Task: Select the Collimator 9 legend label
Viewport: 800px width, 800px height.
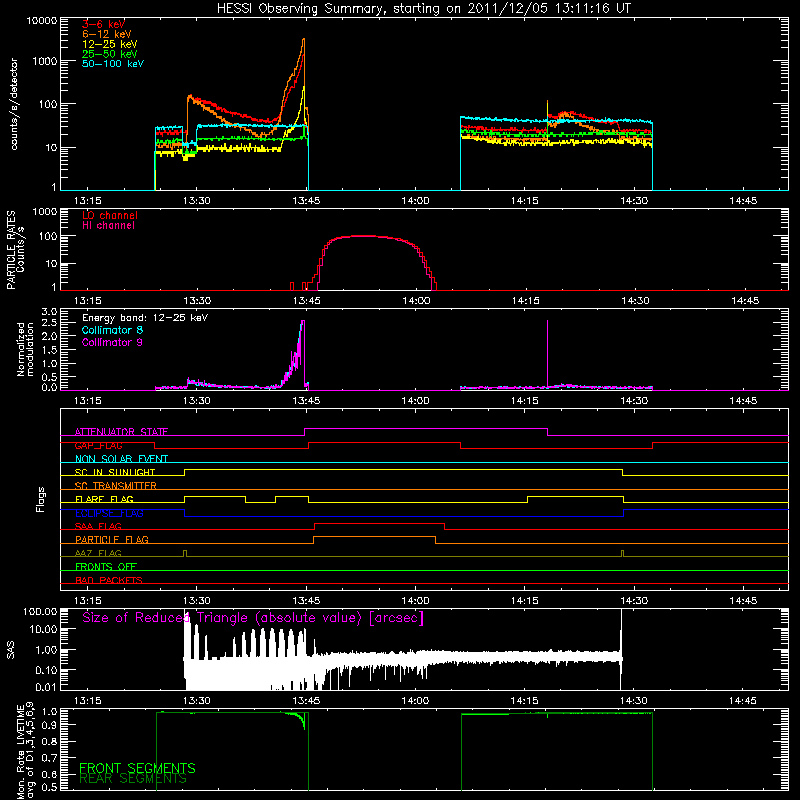Action: click(x=112, y=342)
